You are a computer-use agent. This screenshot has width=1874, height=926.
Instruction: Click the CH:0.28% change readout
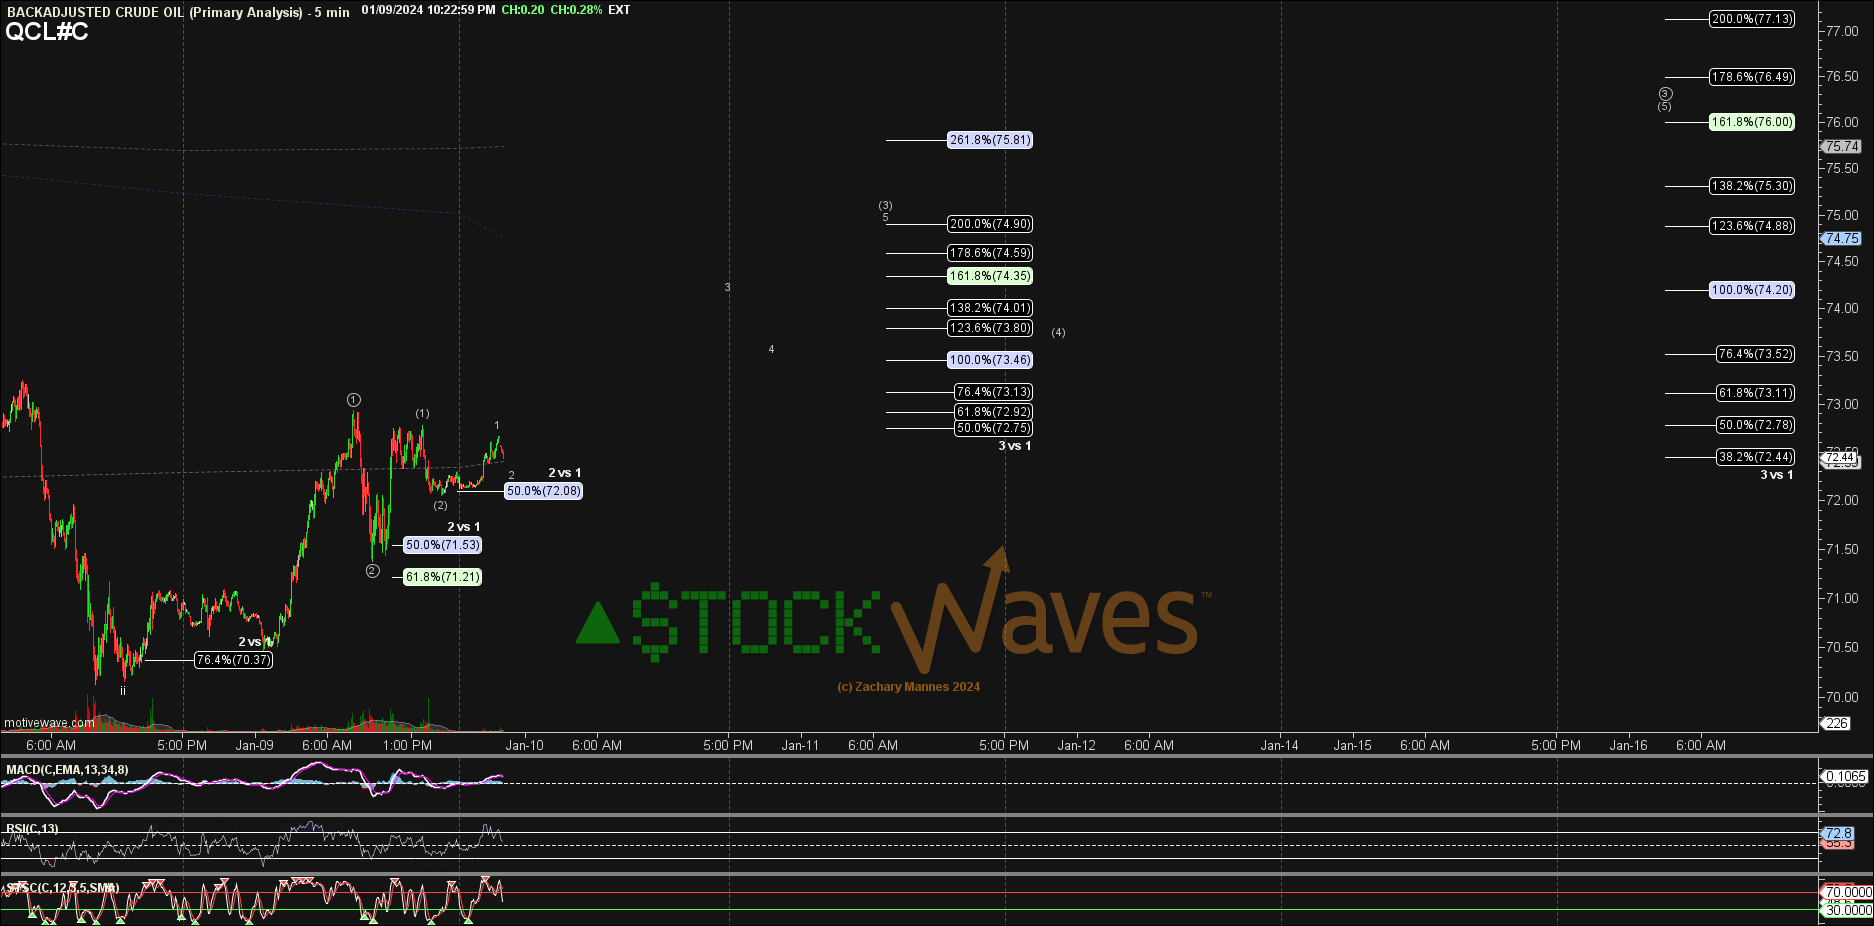coord(577,10)
